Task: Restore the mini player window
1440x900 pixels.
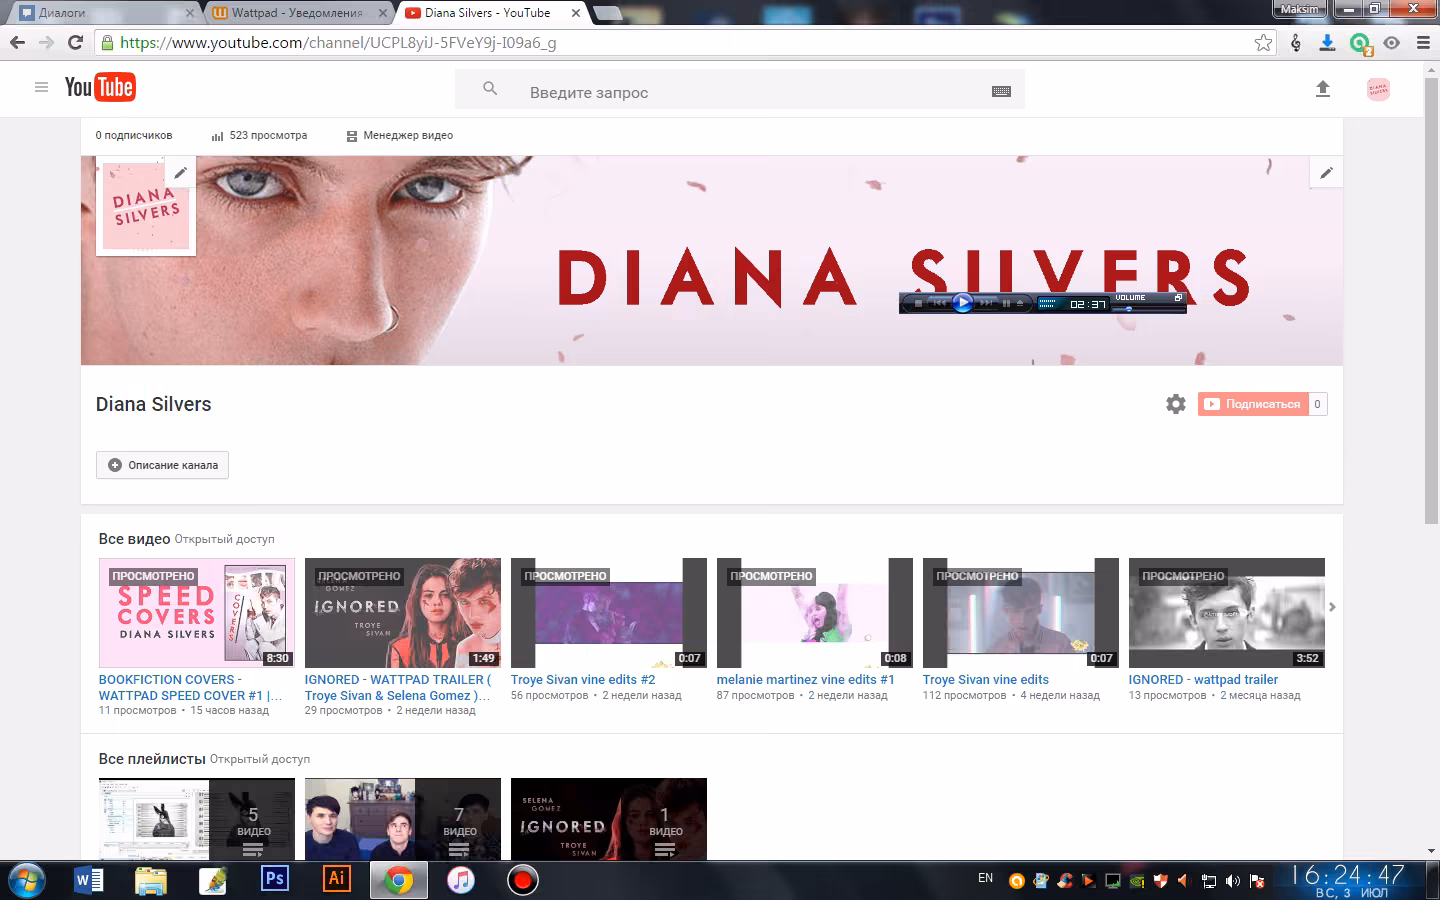Action: click(1178, 297)
